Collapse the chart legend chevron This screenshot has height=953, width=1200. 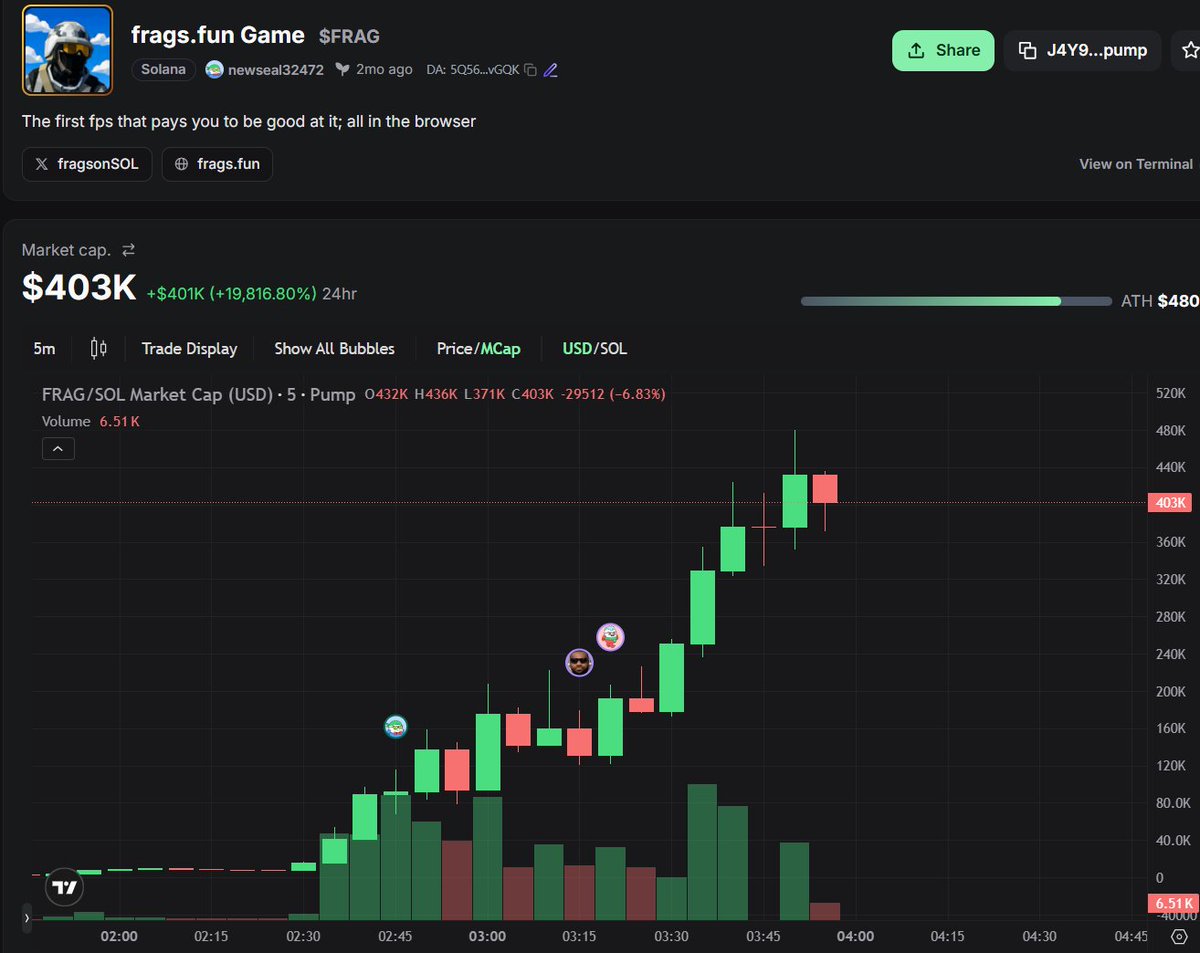pyautogui.click(x=58, y=449)
